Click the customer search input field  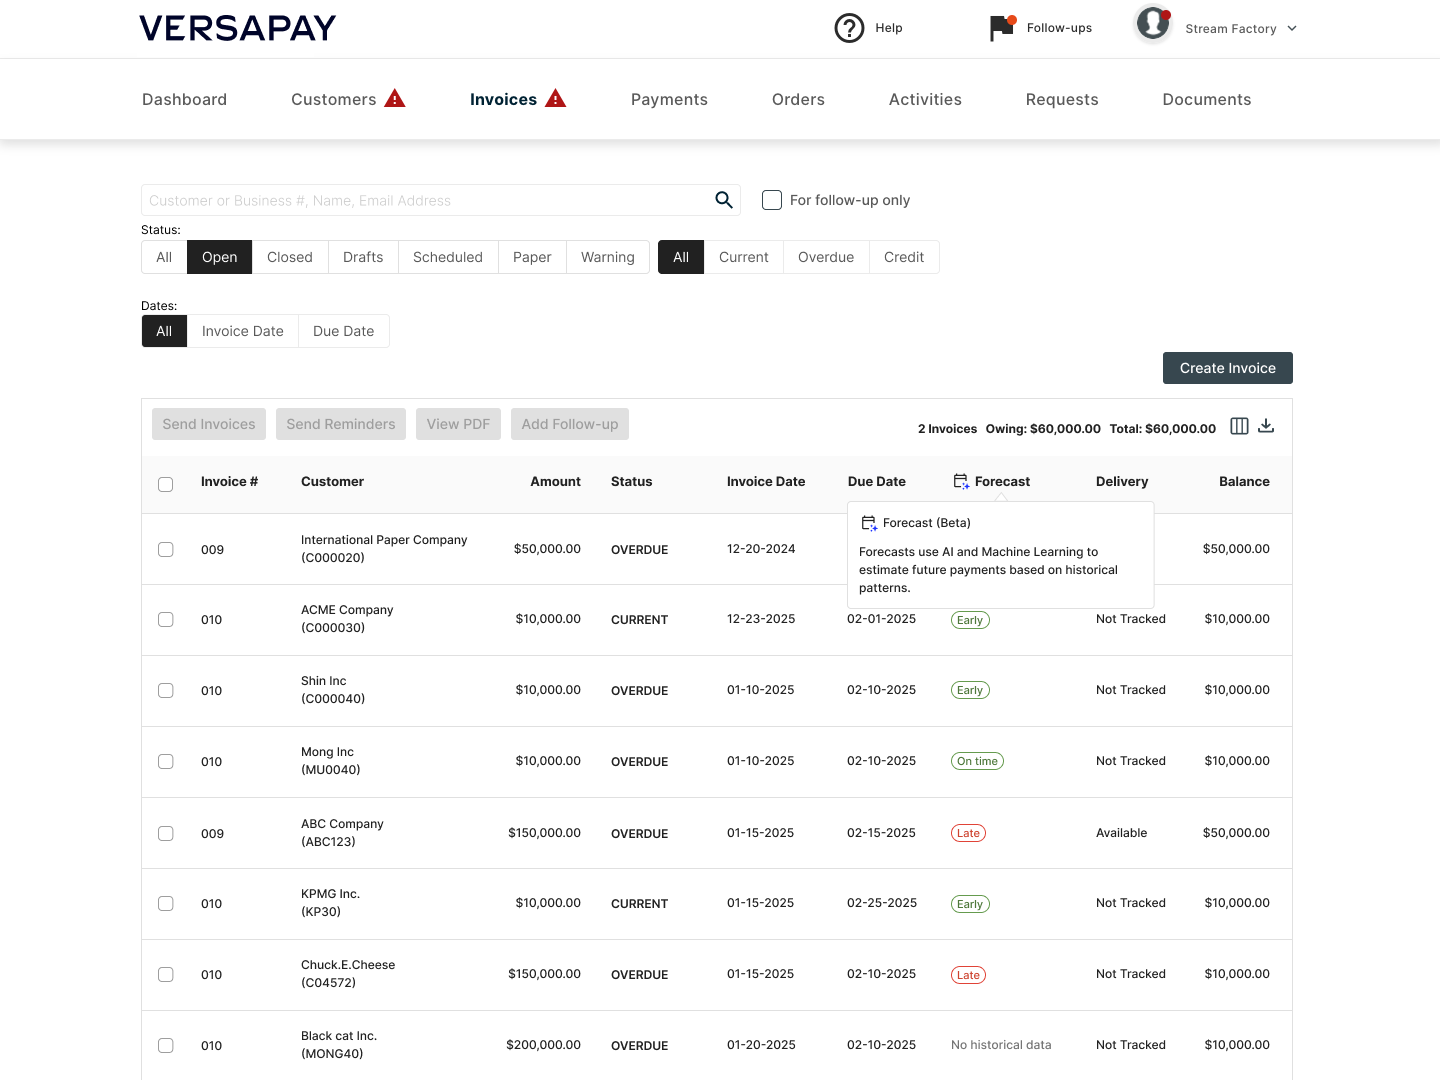click(425, 200)
